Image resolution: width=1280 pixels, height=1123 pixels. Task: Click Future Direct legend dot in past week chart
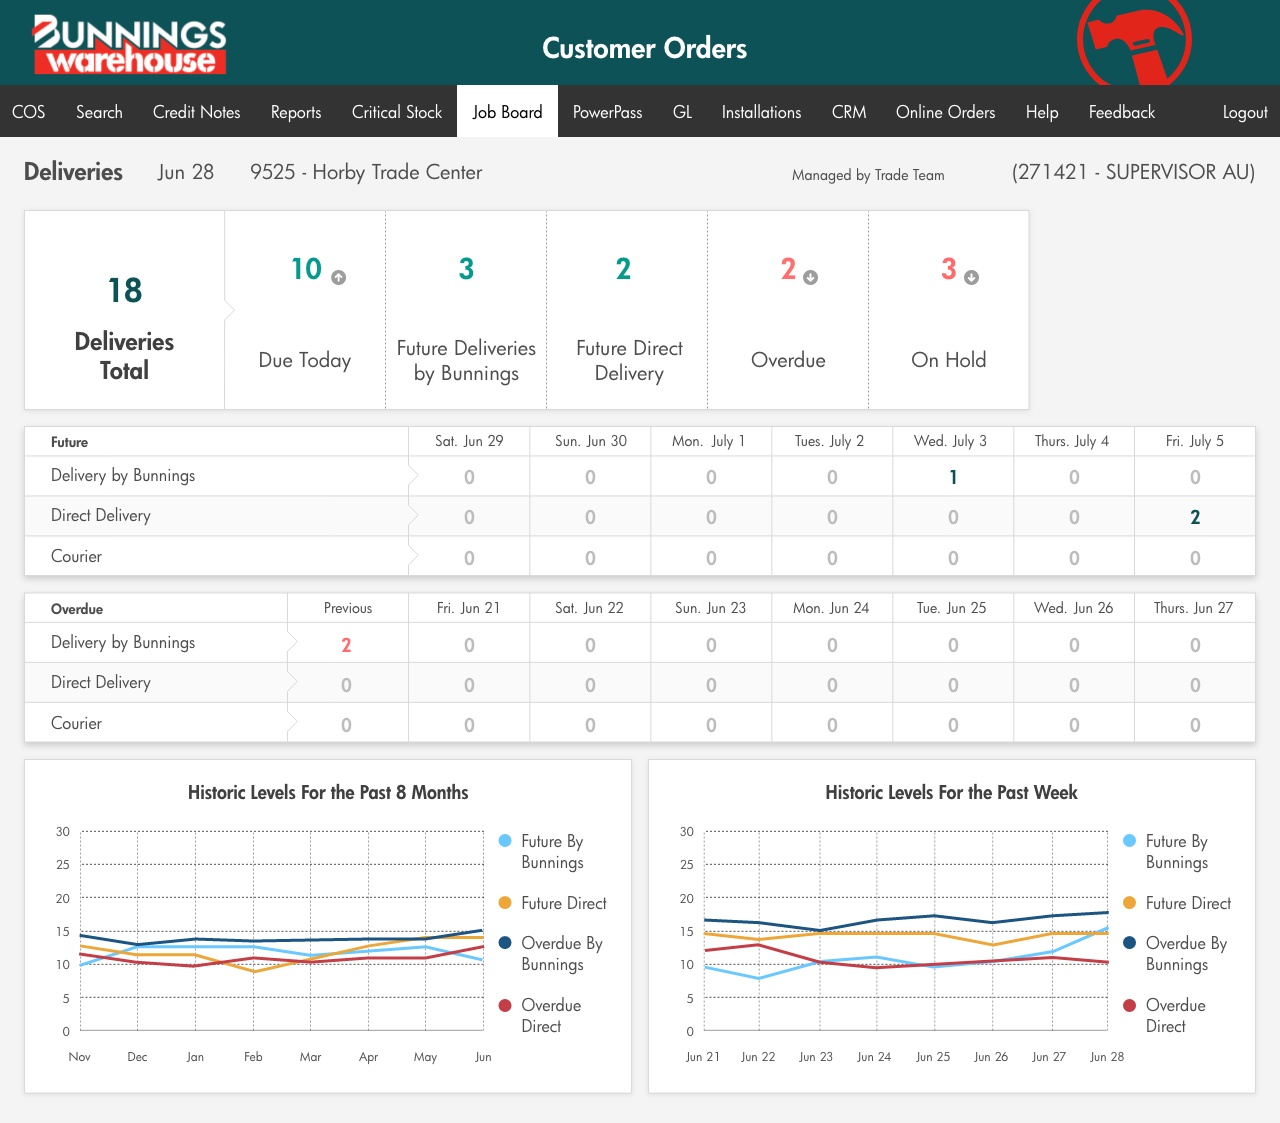tap(1130, 903)
